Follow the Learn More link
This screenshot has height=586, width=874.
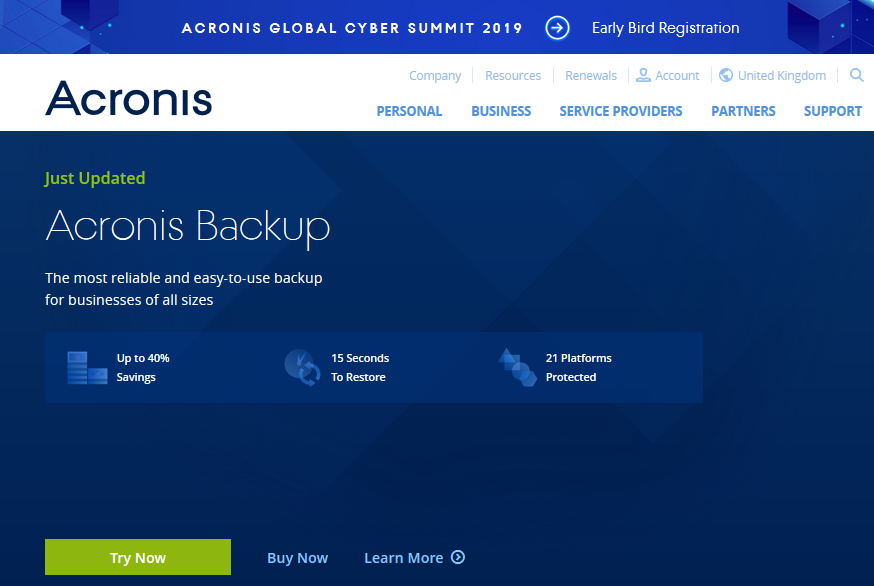[x=404, y=558]
